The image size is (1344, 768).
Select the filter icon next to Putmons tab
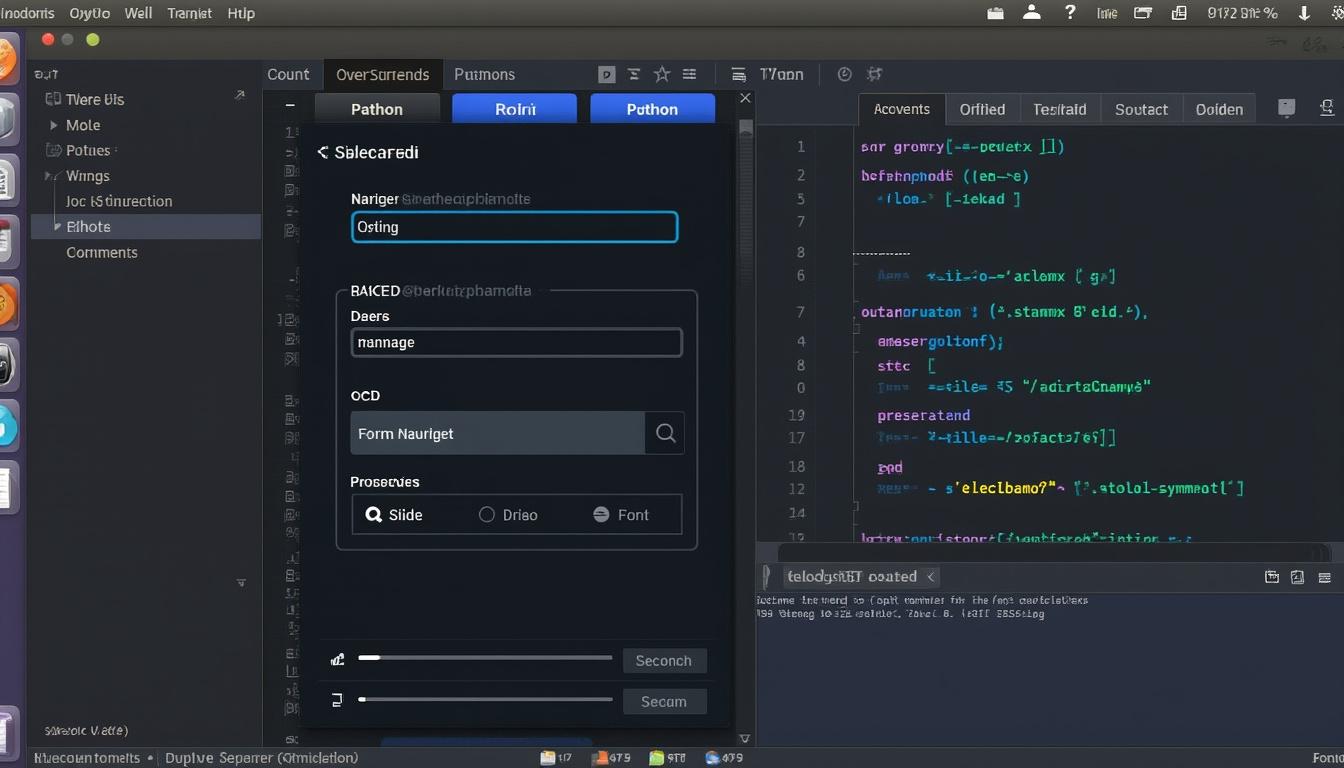point(634,73)
